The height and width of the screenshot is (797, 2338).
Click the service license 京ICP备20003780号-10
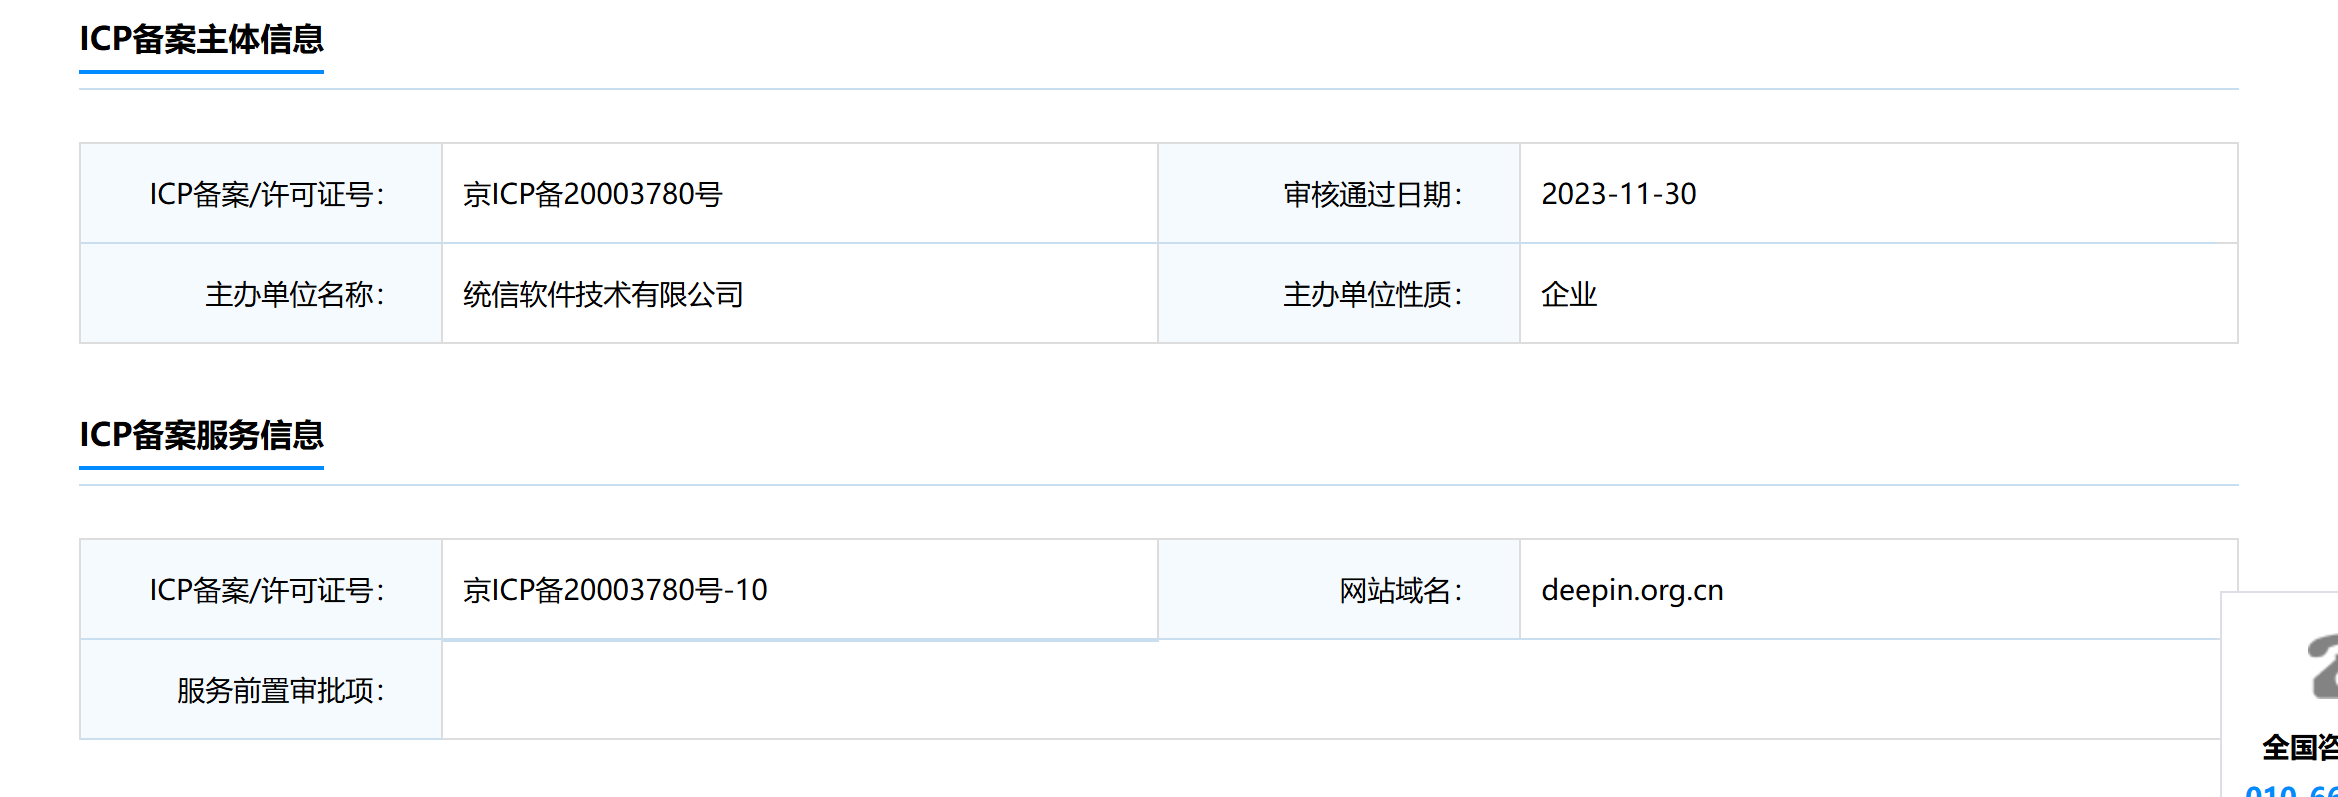tap(615, 590)
